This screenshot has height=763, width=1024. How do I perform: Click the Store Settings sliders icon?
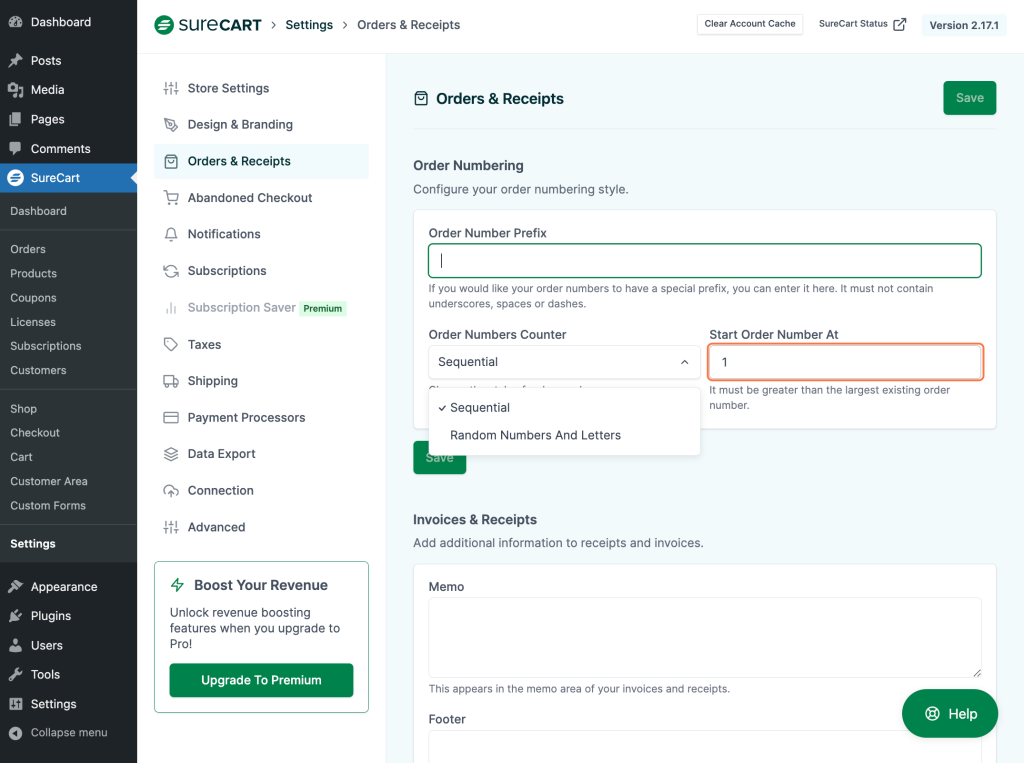click(171, 88)
